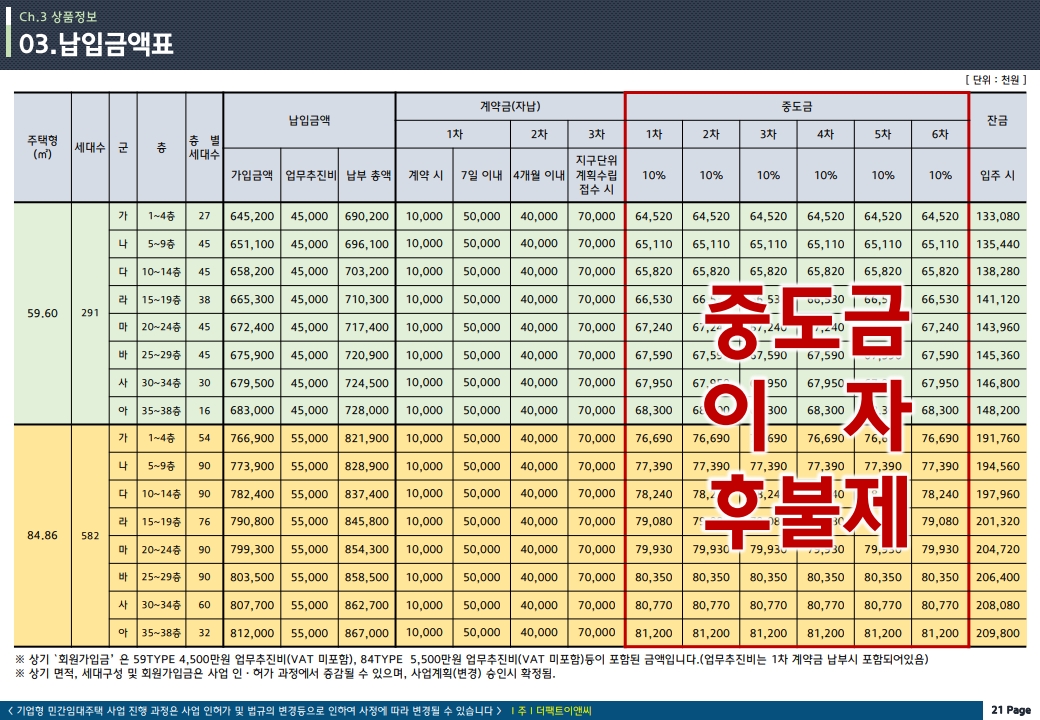
Task: Click the 잔금 value '148,200'
Action: tap(998, 410)
